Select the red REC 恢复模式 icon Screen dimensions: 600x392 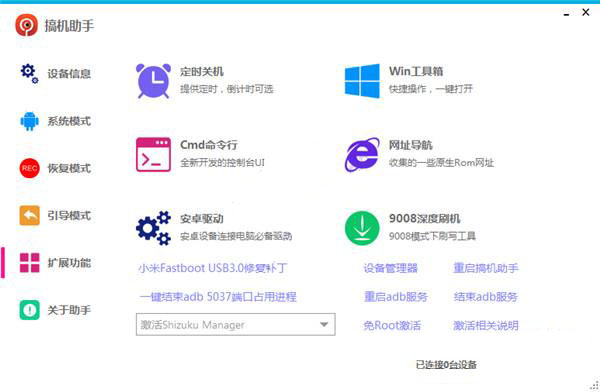(x=29, y=168)
